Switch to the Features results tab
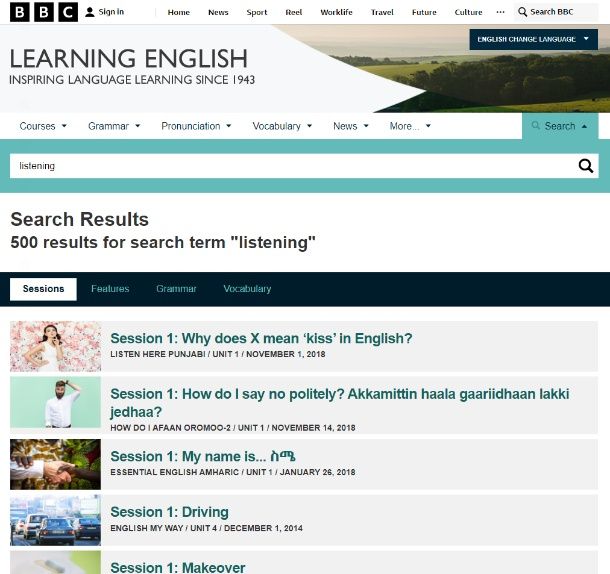 coord(110,289)
